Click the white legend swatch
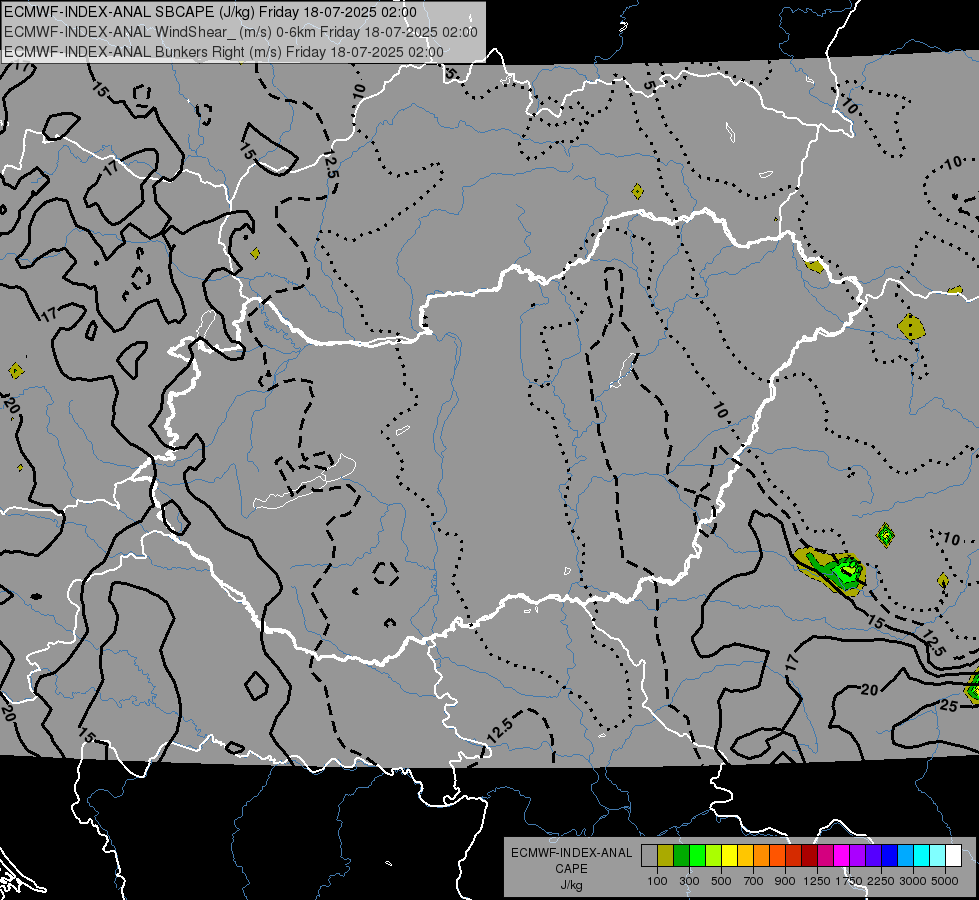 point(954,855)
